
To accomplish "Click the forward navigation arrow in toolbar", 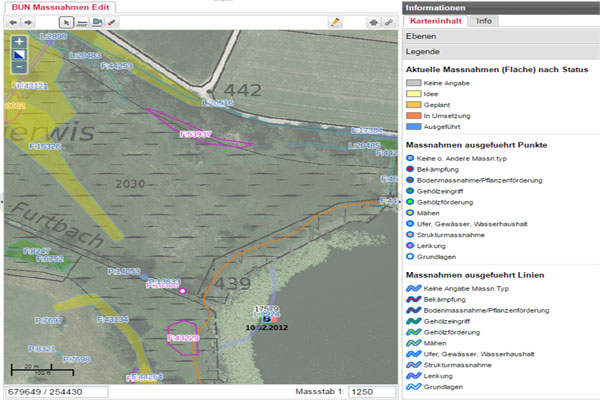I will tap(29, 21).
